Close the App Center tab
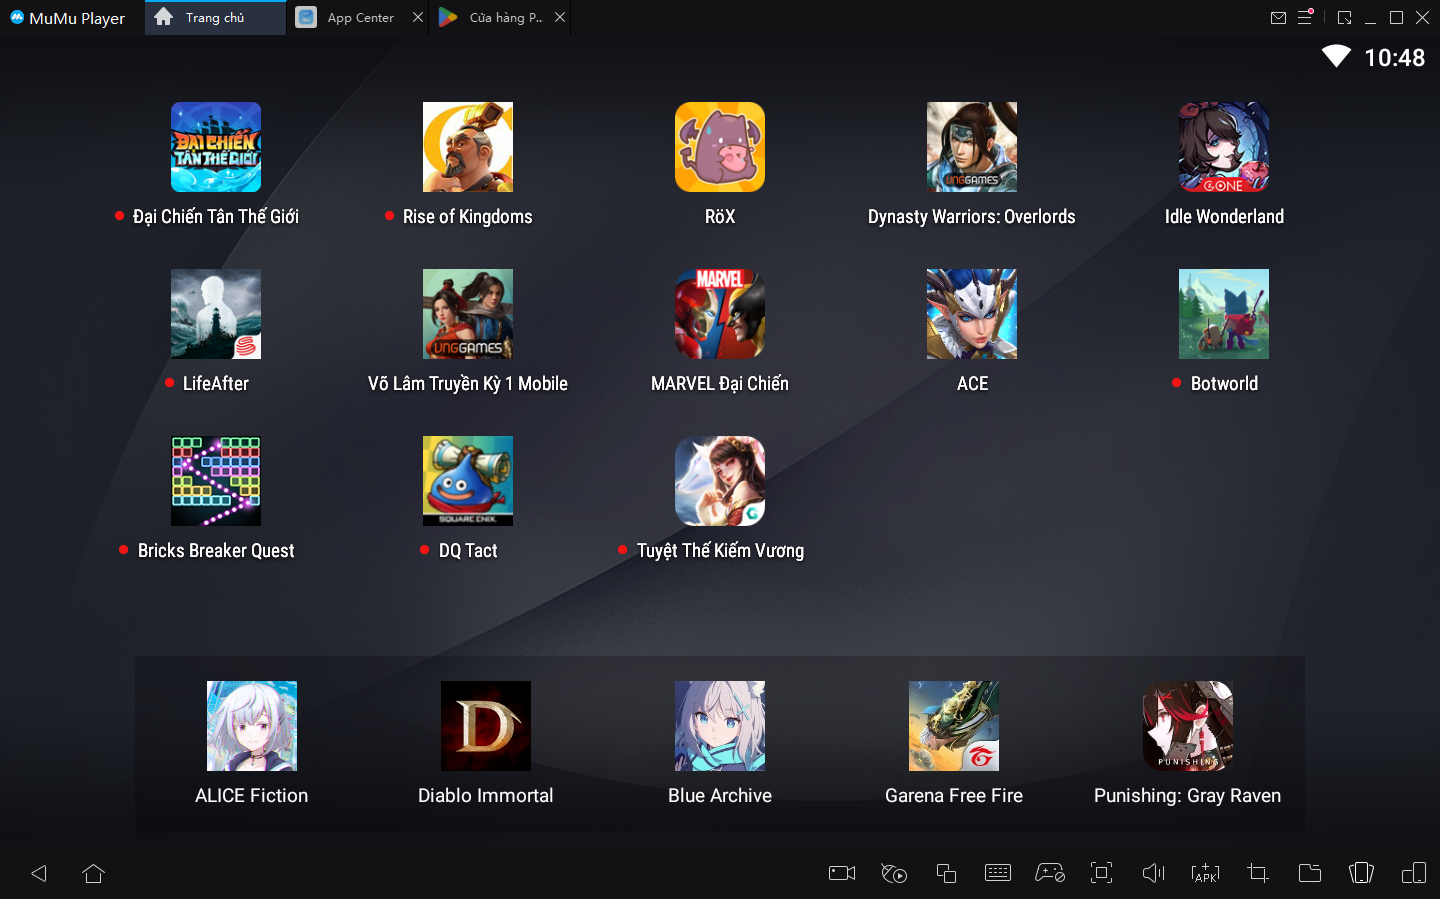Viewport: 1440px width, 899px height. [418, 17]
